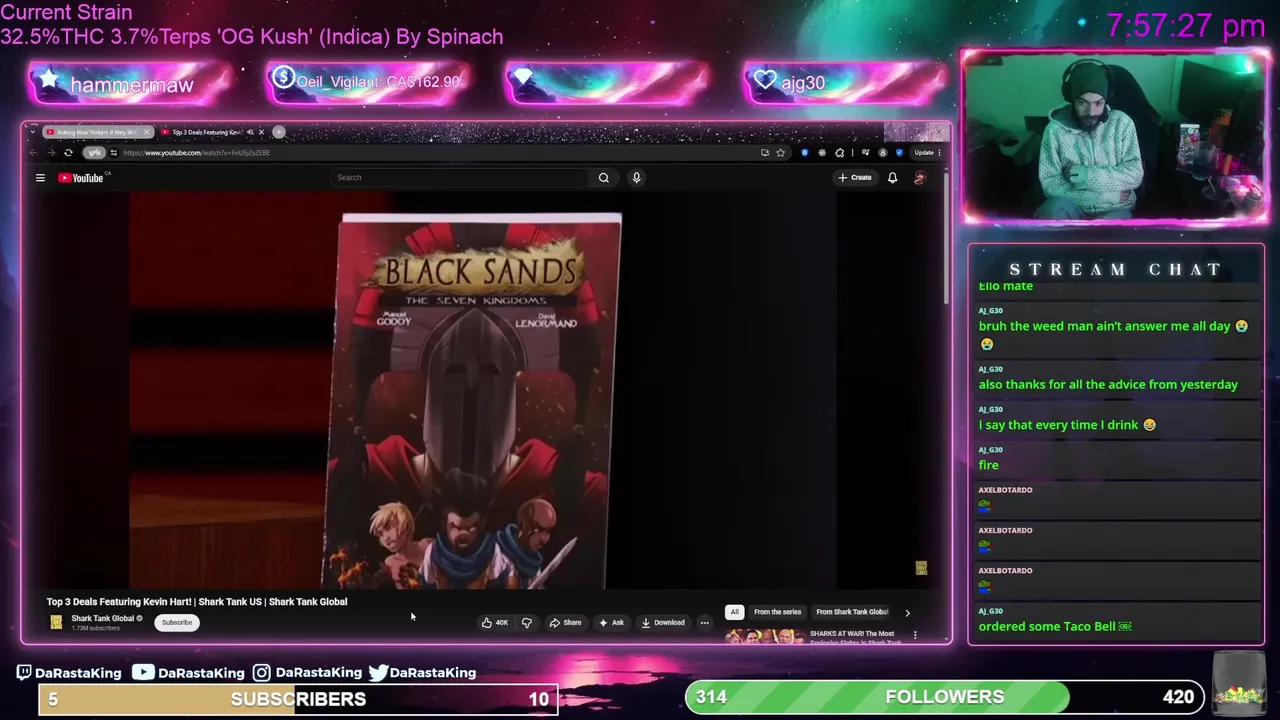The width and height of the screenshot is (1280, 720).
Task: Toggle the browser VPN badge
Action: tap(94, 153)
